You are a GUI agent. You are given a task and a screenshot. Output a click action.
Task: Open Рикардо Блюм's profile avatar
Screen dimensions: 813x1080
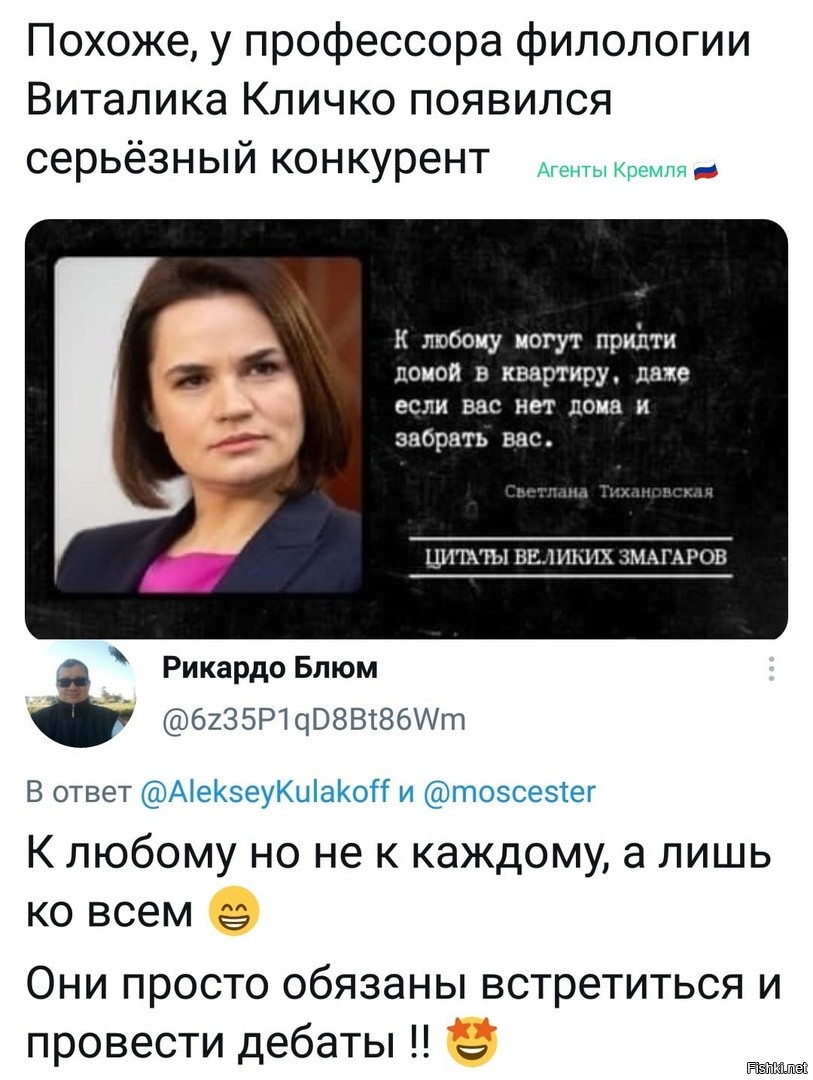[x=81, y=694]
